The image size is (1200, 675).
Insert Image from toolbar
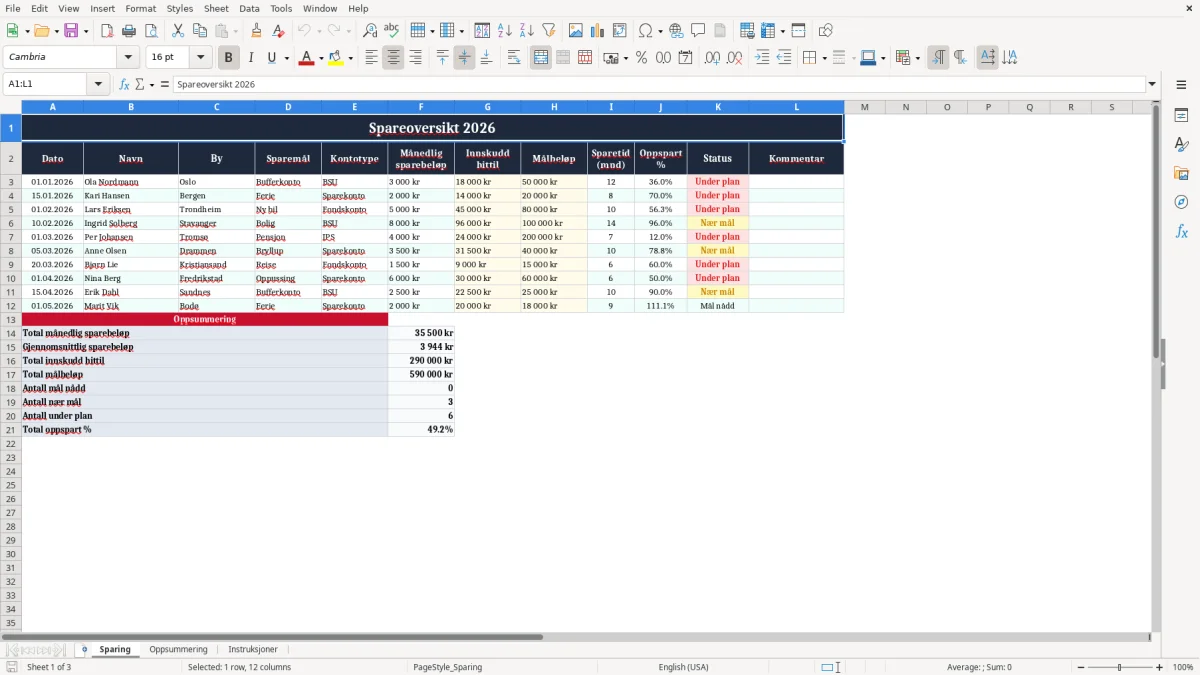point(576,31)
